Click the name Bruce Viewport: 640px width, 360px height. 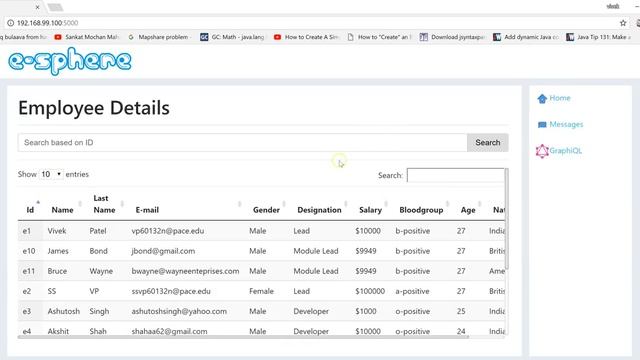(x=57, y=271)
